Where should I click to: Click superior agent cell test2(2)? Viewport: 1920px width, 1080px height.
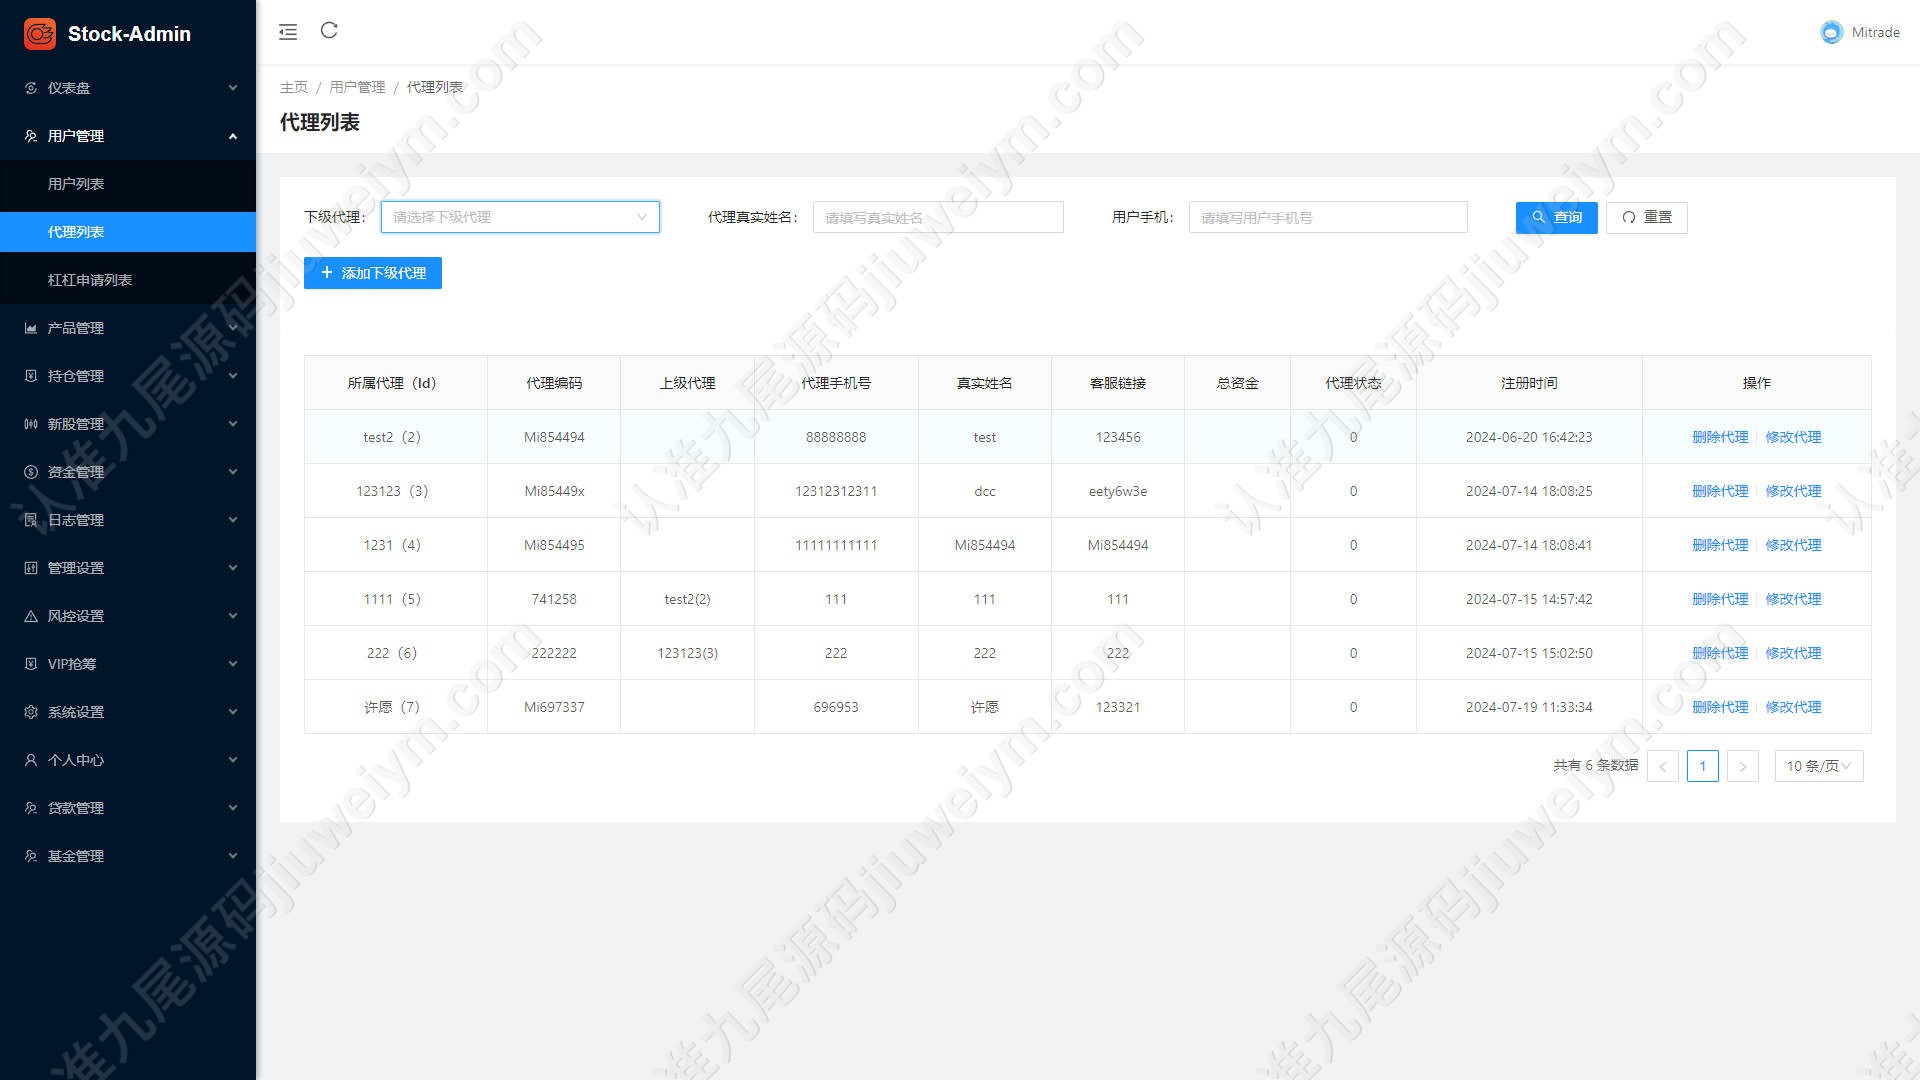(687, 599)
